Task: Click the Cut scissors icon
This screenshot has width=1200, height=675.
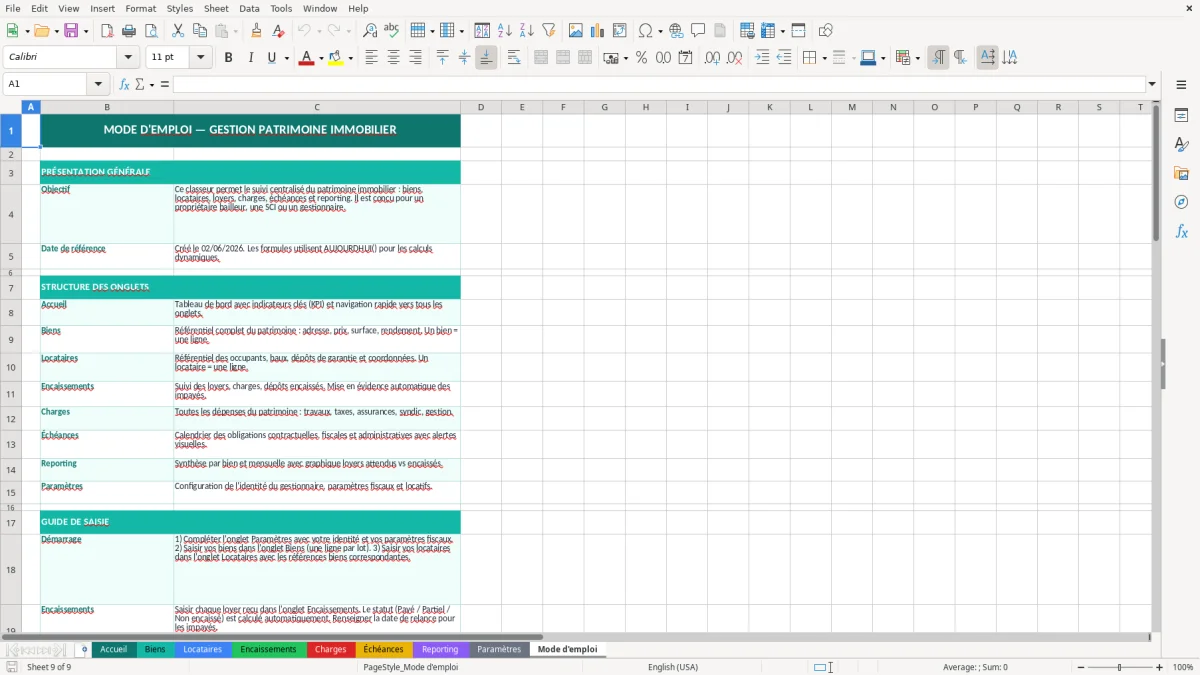Action: (x=178, y=31)
